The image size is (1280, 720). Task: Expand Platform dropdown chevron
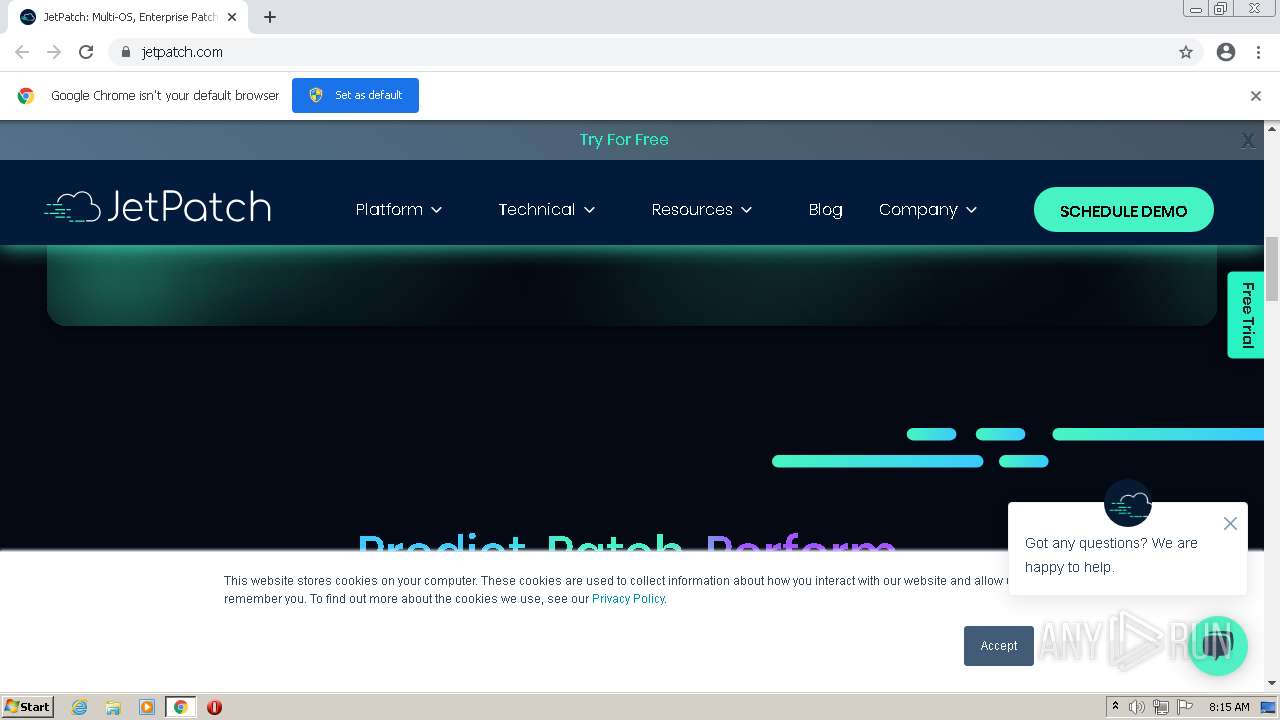(x=437, y=210)
